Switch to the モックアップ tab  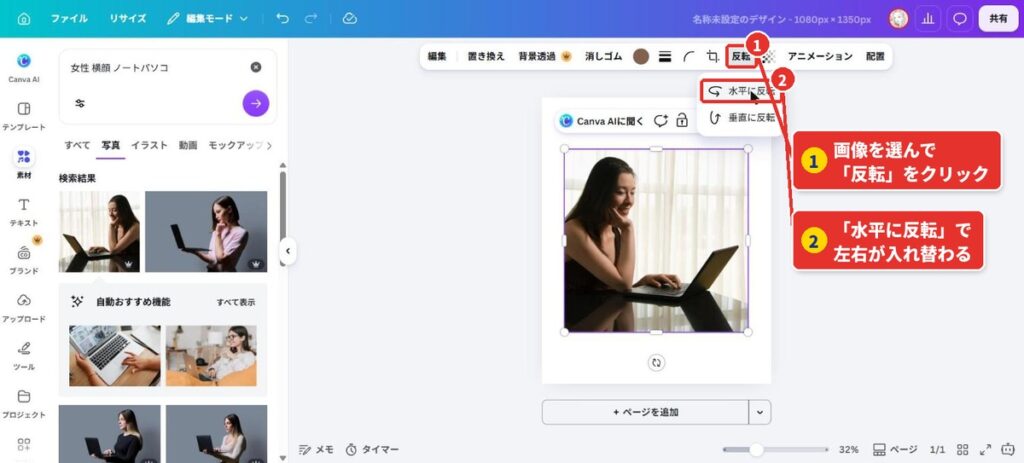tap(235, 145)
